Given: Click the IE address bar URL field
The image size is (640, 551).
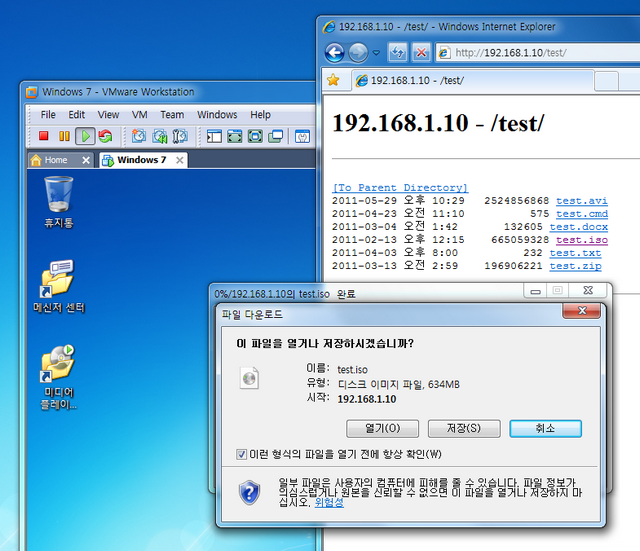Looking at the screenshot, I should [x=539, y=53].
